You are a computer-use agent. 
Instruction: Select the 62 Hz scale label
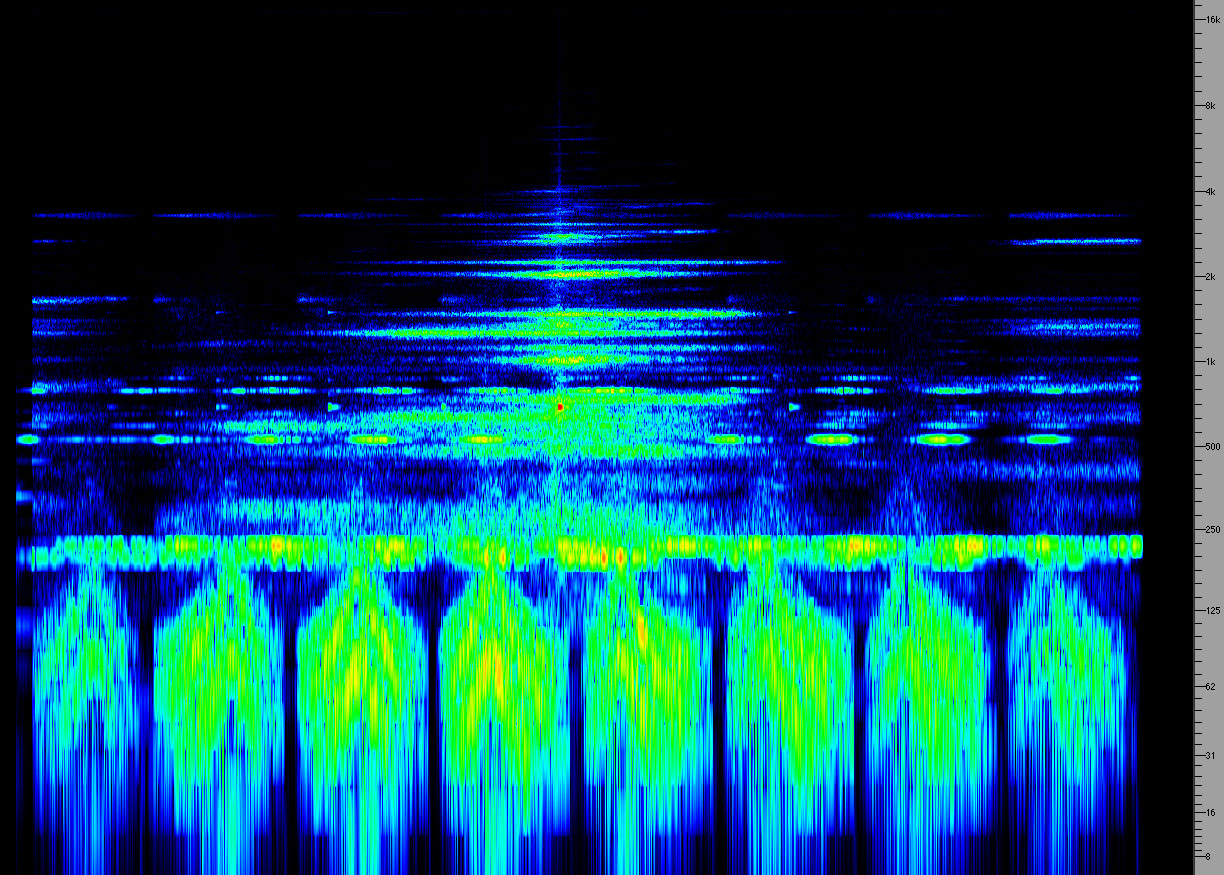point(1211,686)
